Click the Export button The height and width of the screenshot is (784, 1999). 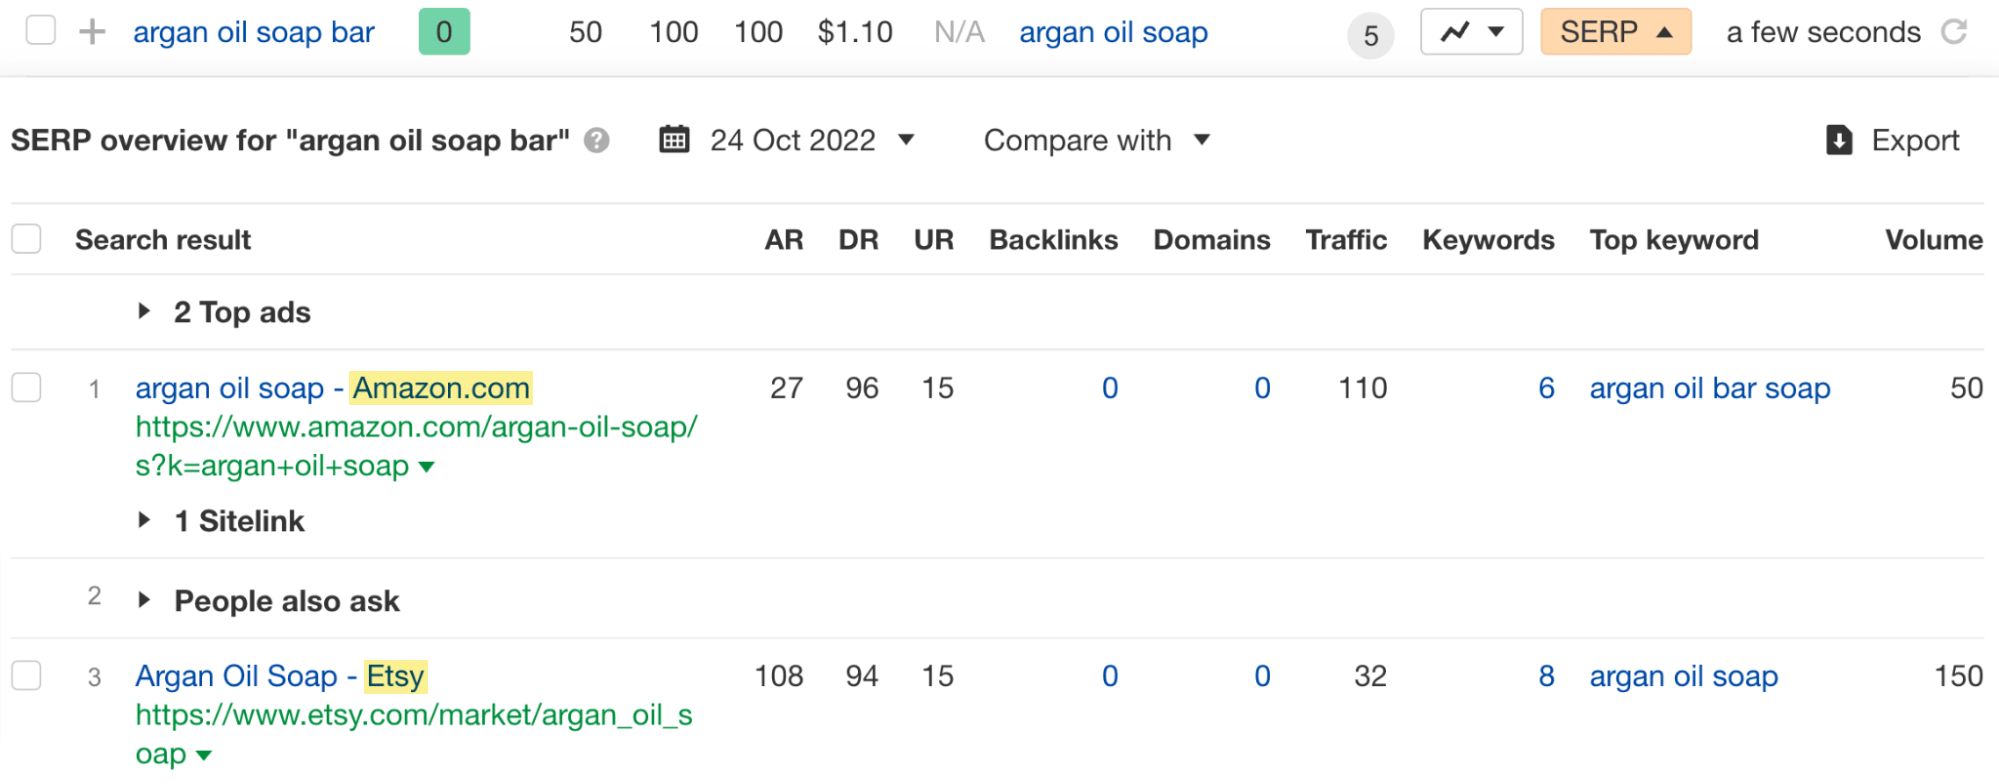click(1892, 140)
